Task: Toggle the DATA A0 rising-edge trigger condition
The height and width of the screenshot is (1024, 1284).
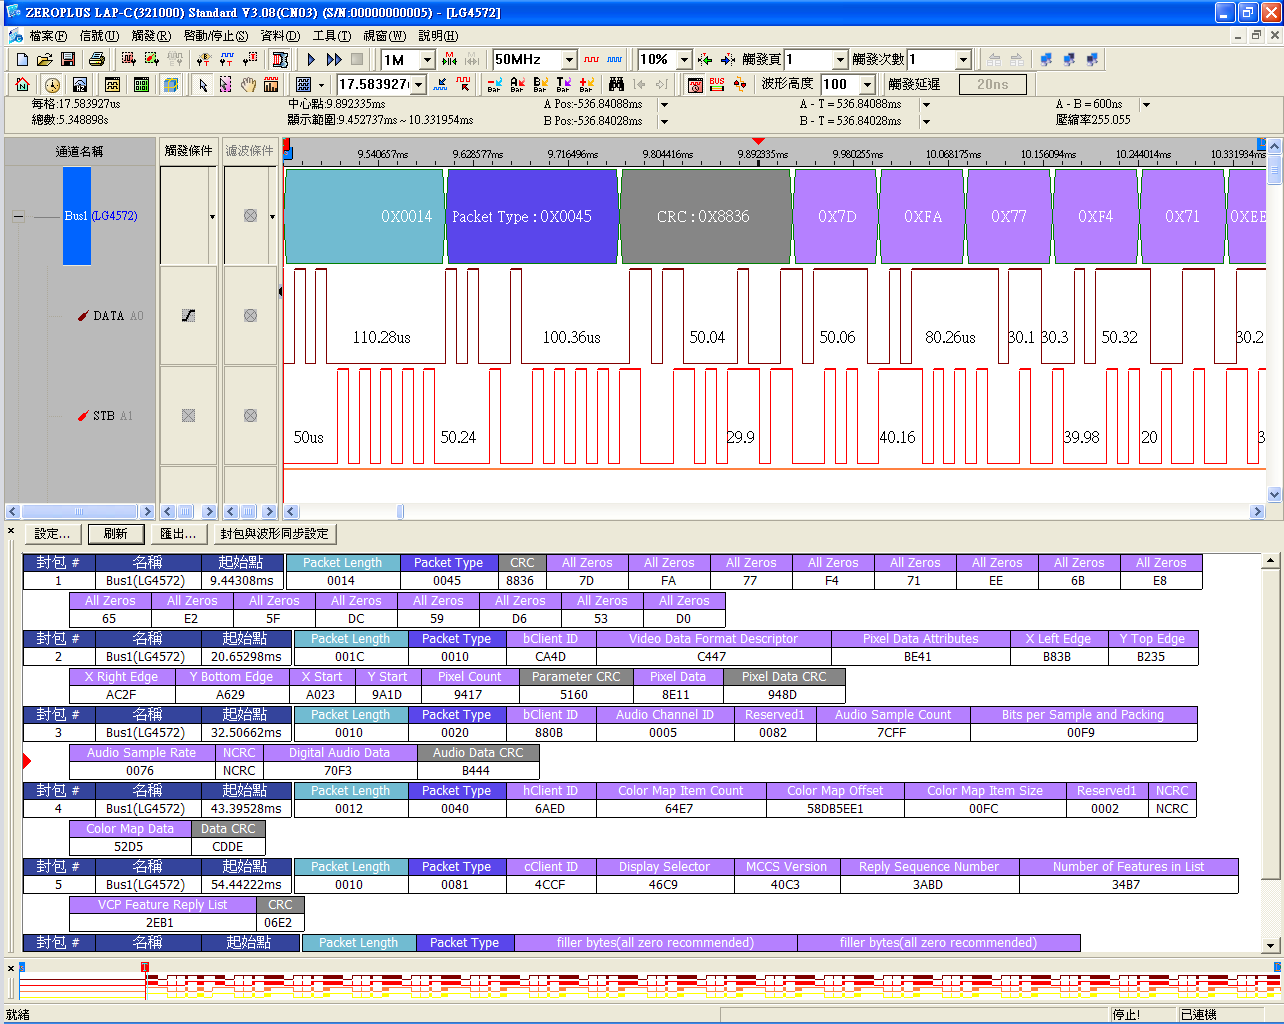Action: point(188,316)
